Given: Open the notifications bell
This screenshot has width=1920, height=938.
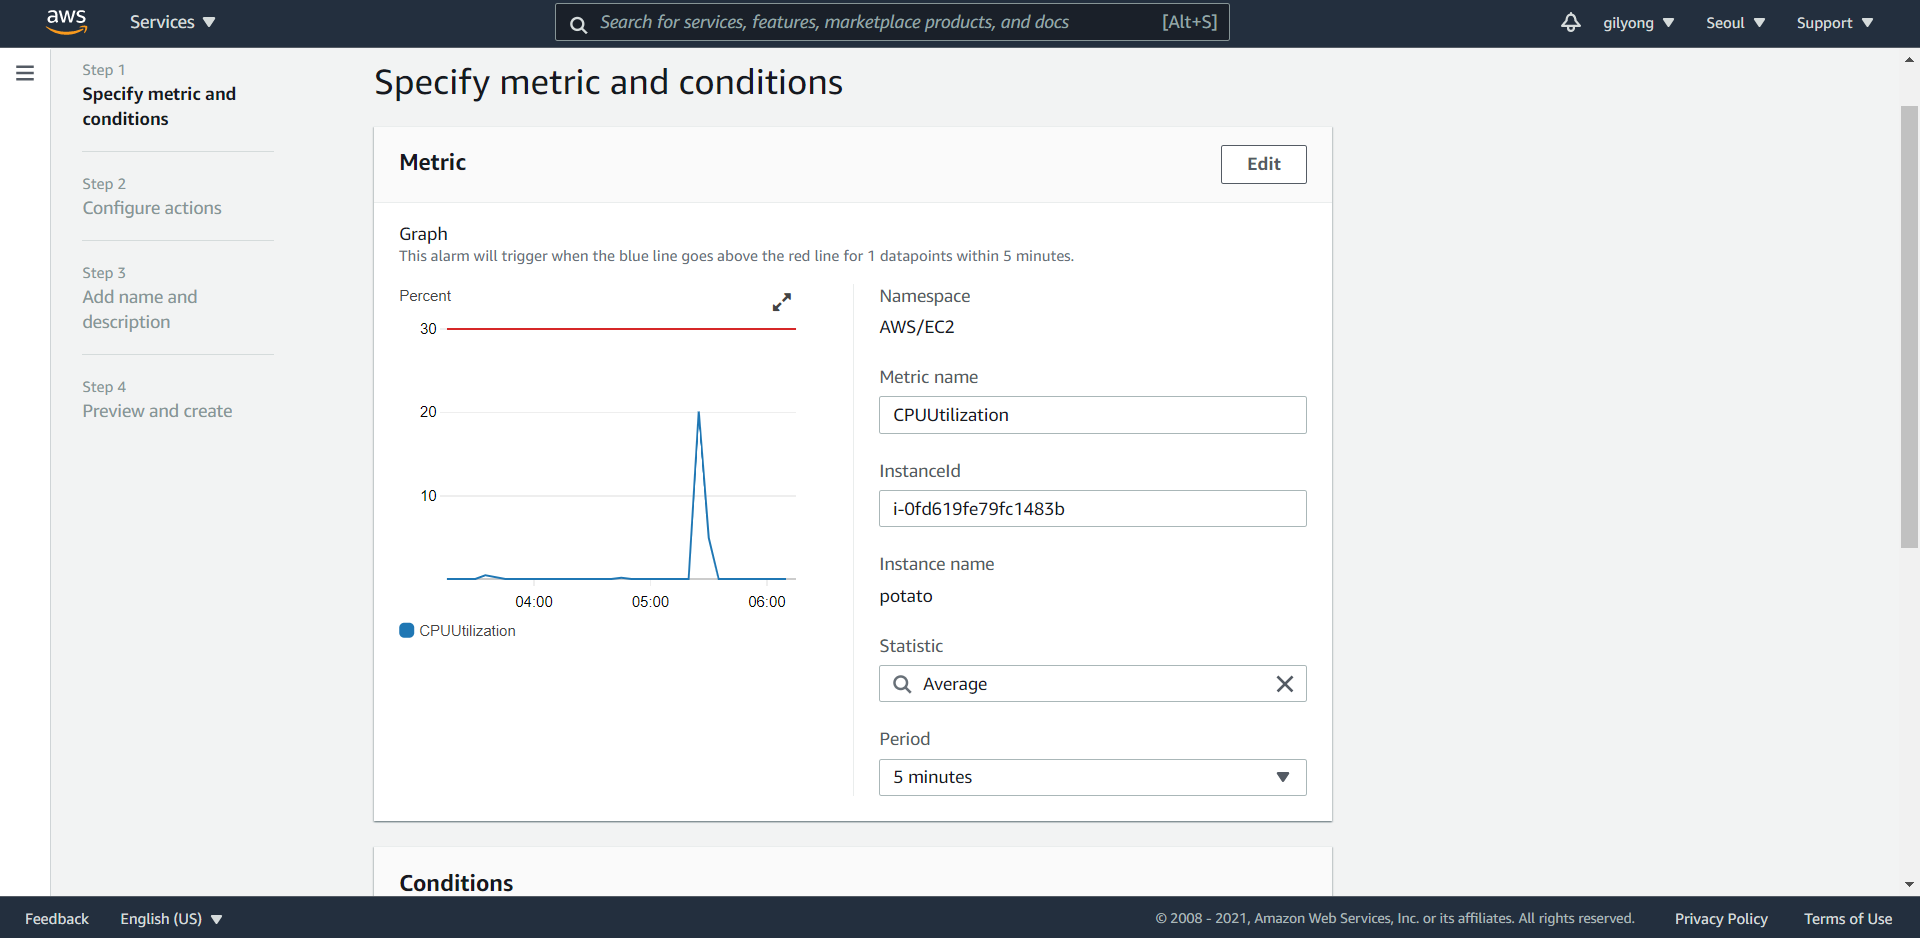Looking at the screenshot, I should pyautogui.click(x=1570, y=22).
